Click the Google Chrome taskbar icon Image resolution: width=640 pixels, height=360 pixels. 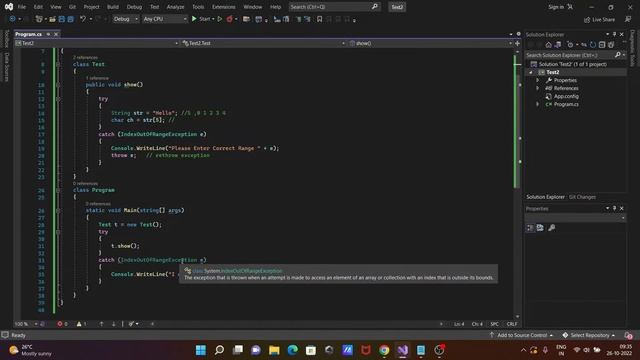click(384, 350)
